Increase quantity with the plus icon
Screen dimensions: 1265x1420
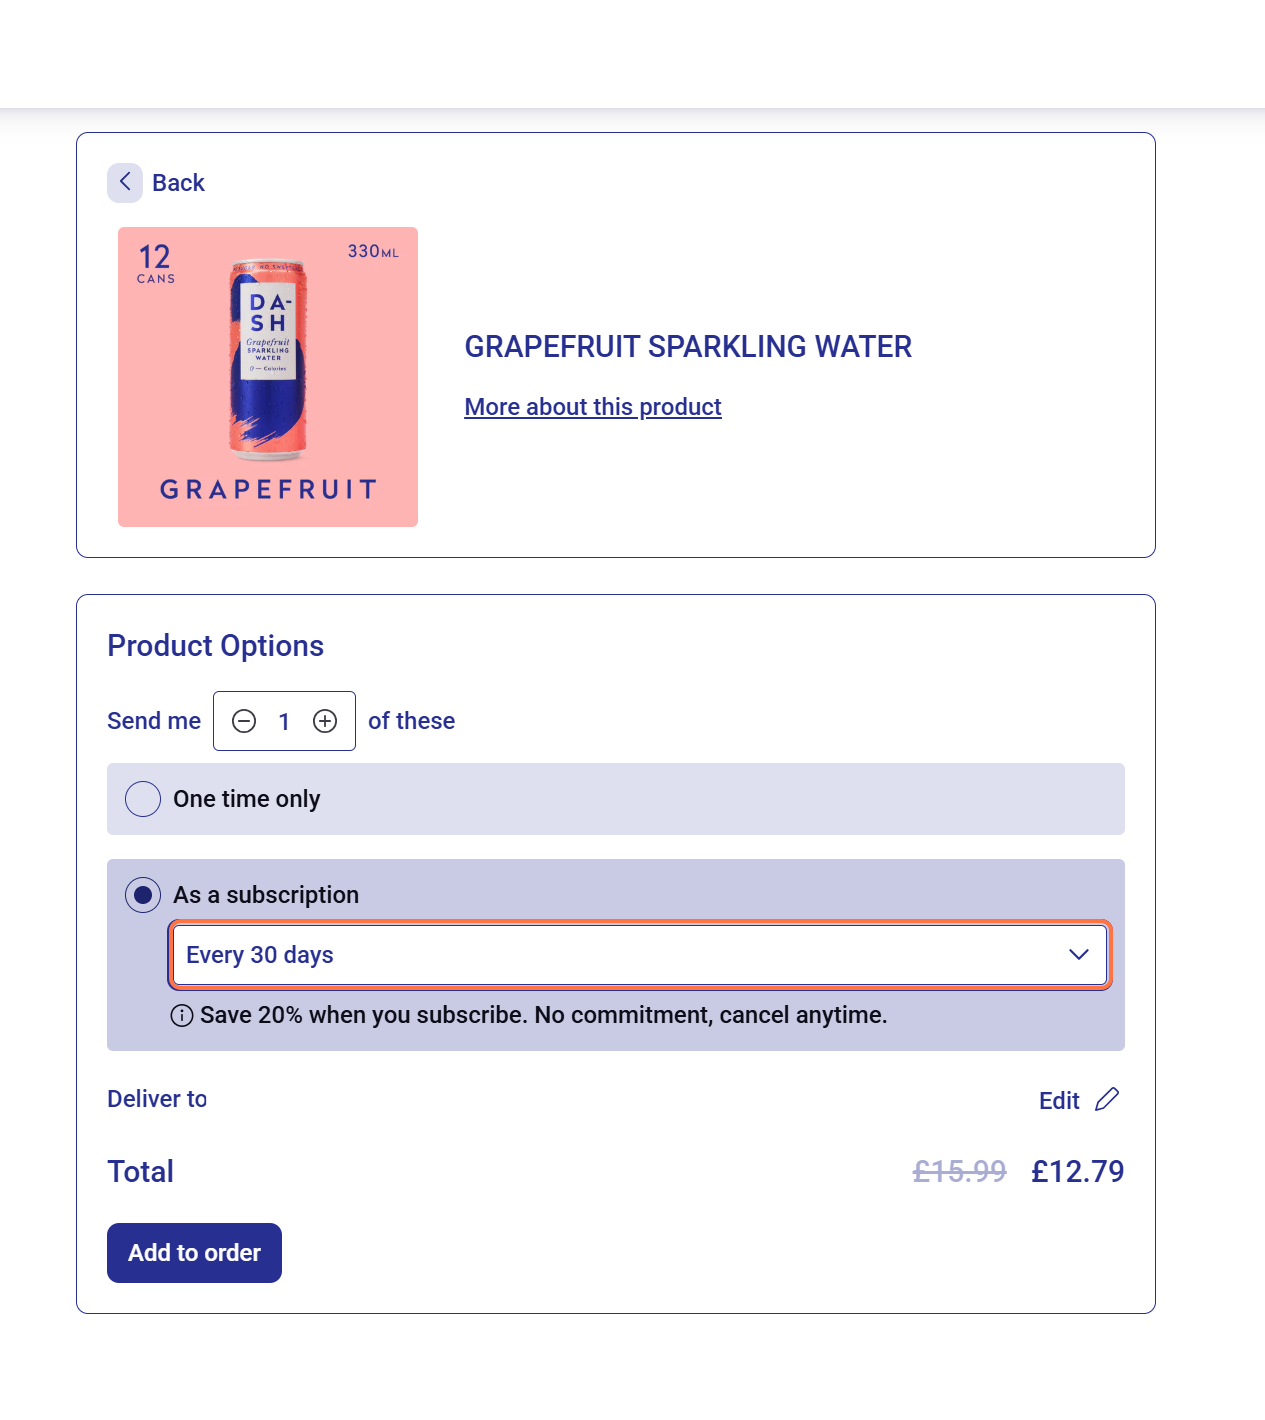pyautogui.click(x=325, y=721)
